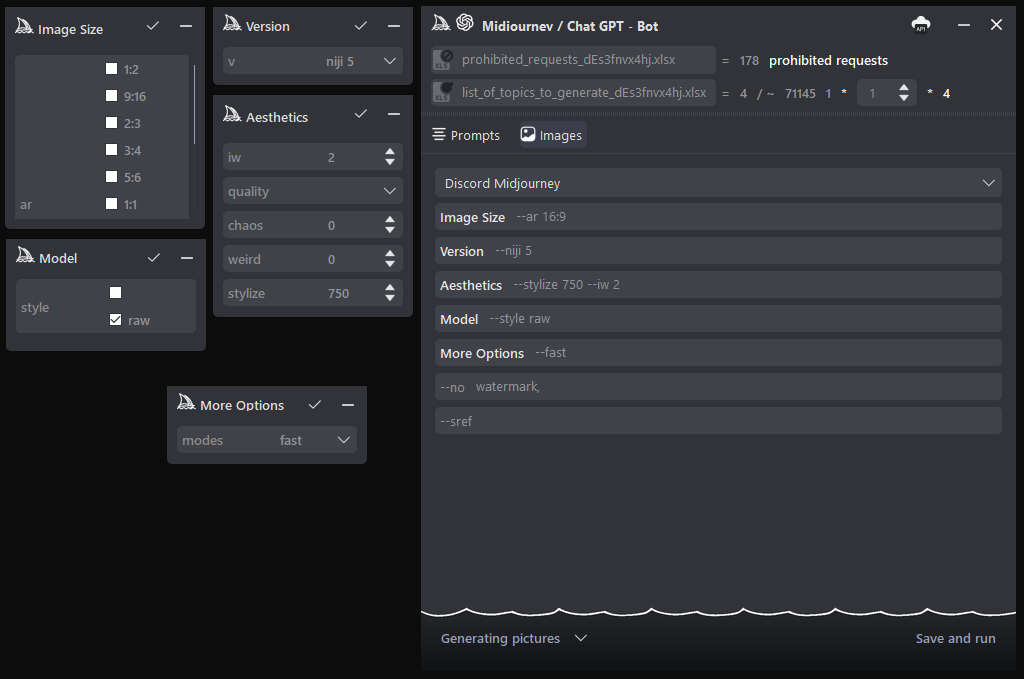1024x679 pixels.
Task: Adjust the iw value stepper
Action: click(390, 157)
